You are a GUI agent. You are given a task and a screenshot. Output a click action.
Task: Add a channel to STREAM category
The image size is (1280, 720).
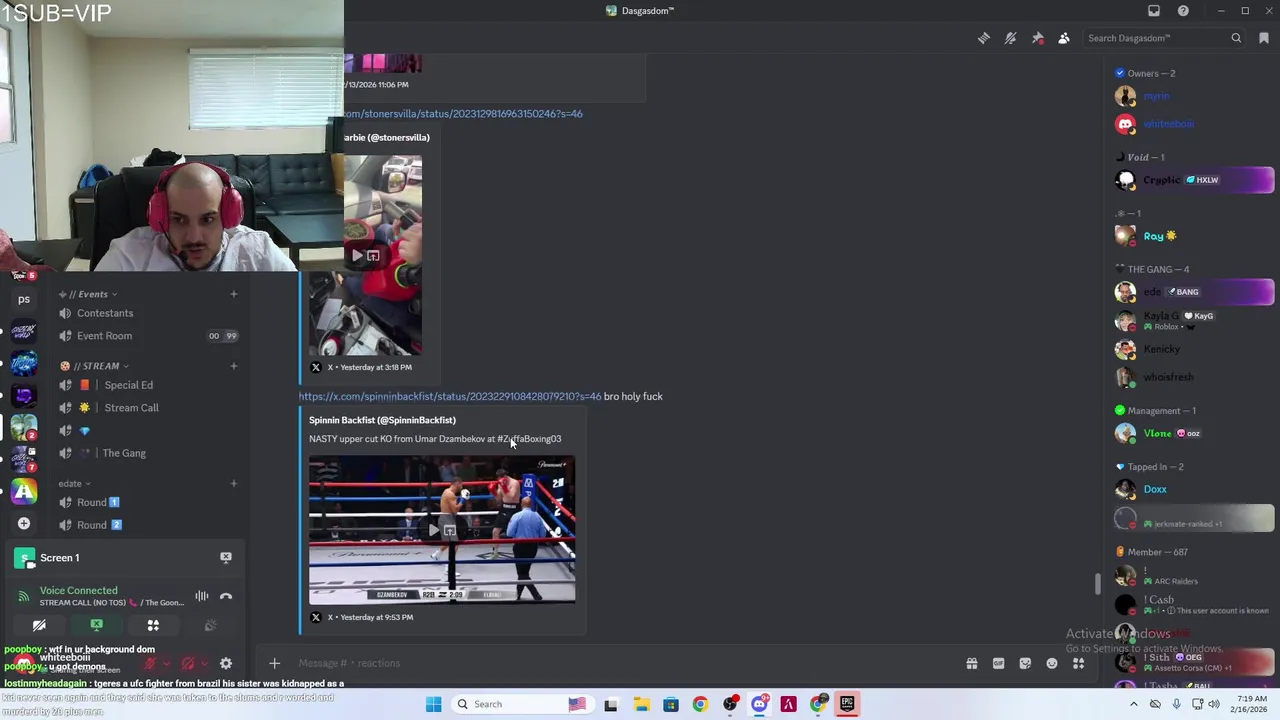pyautogui.click(x=234, y=366)
